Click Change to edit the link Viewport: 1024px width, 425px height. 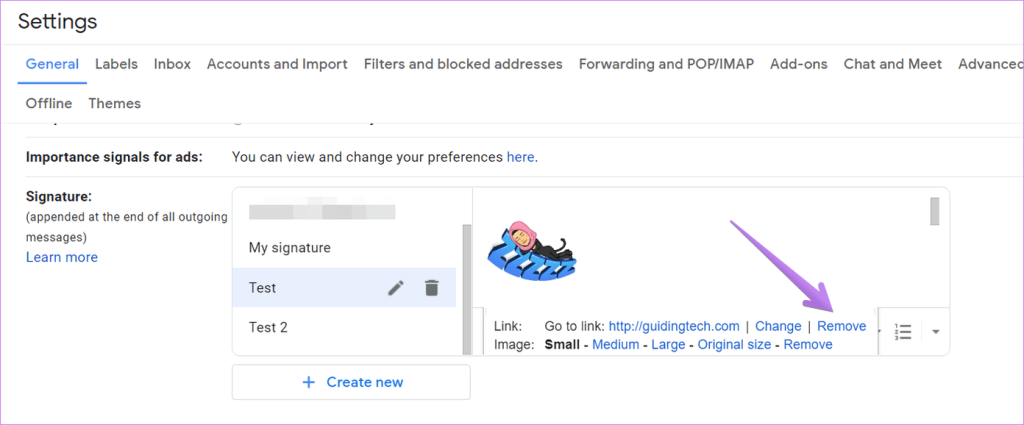[x=778, y=326]
